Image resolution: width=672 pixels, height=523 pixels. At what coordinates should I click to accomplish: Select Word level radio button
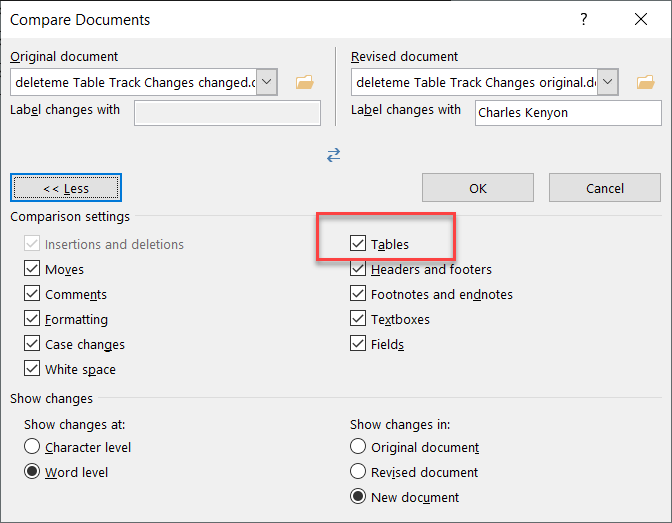click(x=32, y=472)
